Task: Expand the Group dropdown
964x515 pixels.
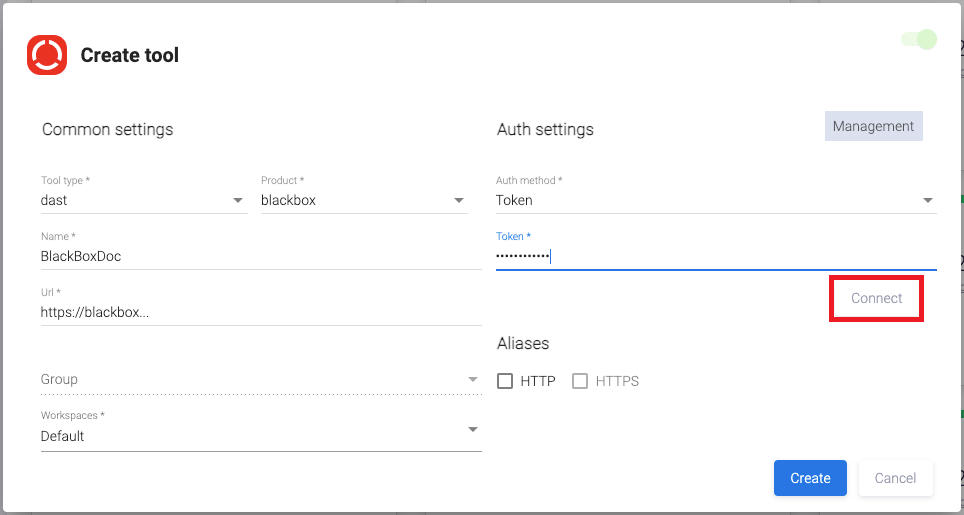Action: pyautogui.click(x=260, y=380)
